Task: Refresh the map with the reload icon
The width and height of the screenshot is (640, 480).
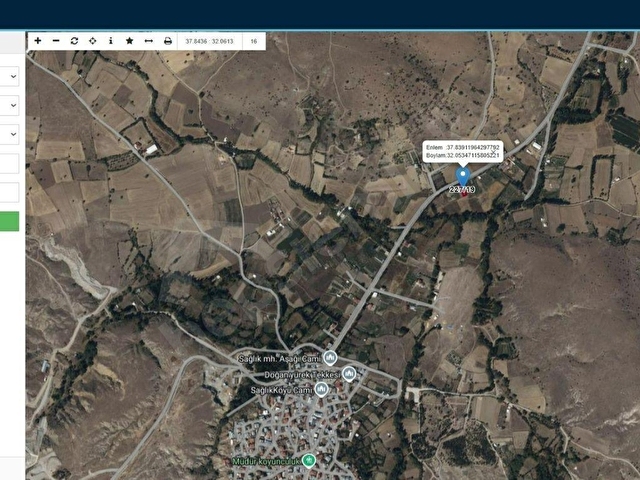Action: coord(74,41)
